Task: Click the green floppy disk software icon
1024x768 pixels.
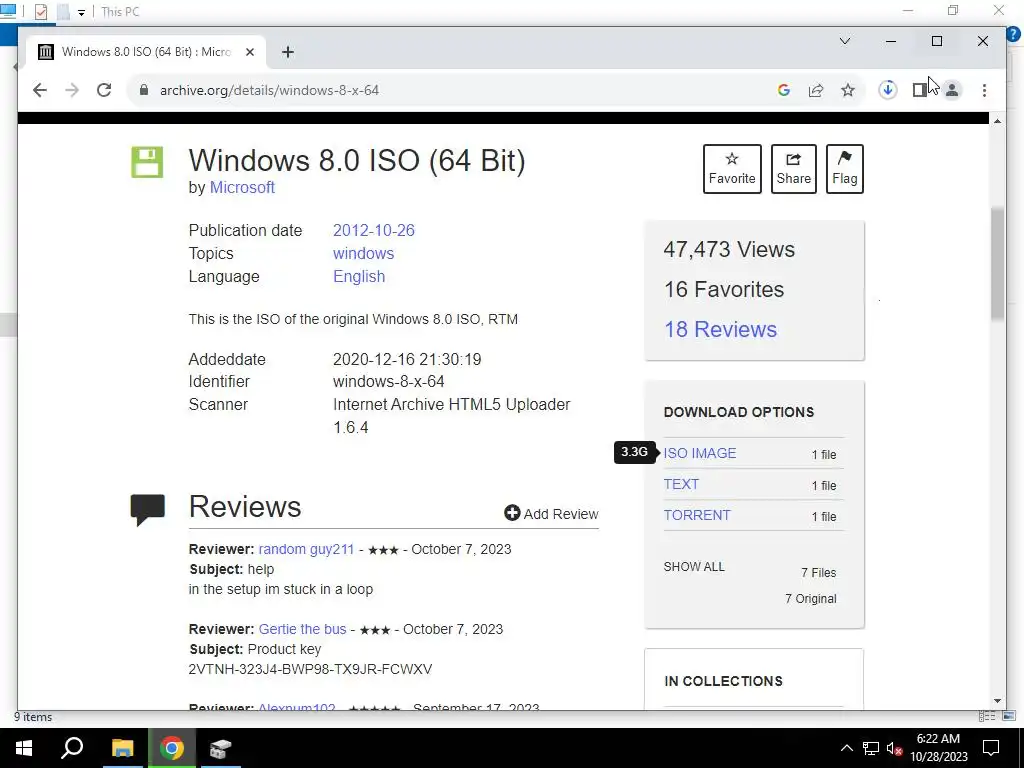Action: pyautogui.click(x=147, y=162)
